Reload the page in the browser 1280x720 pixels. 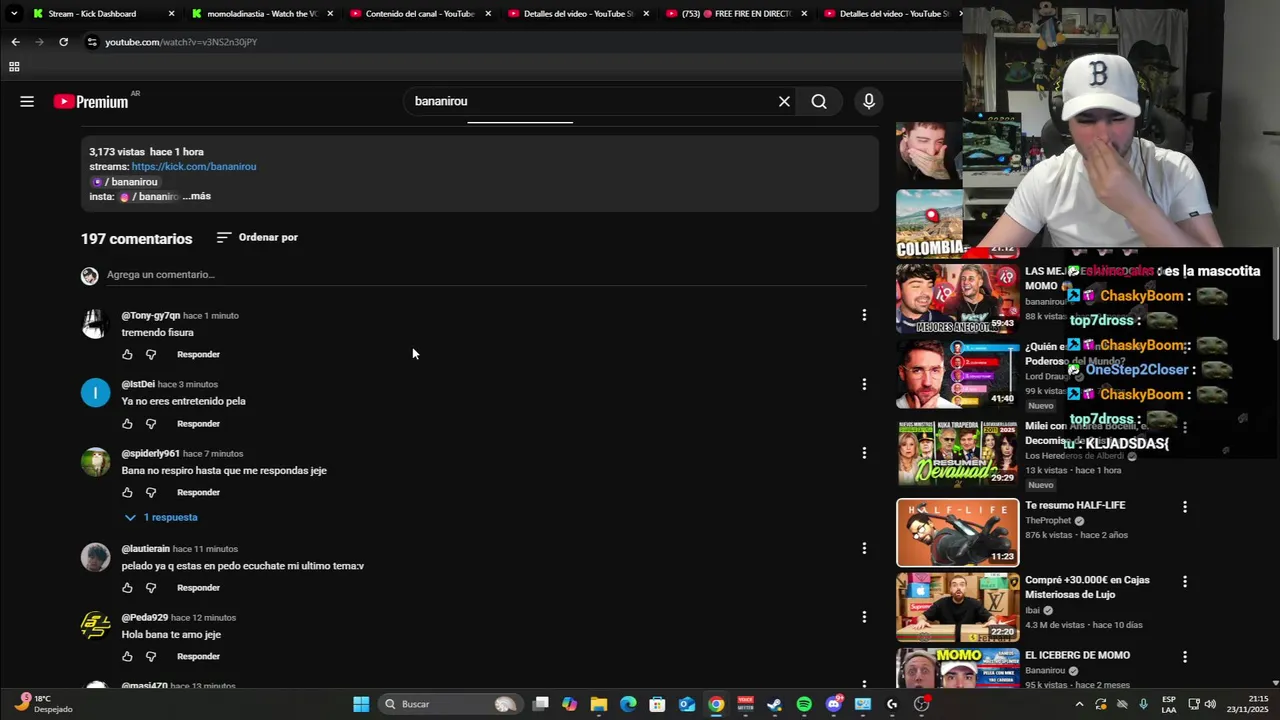[x=63, y=42]
